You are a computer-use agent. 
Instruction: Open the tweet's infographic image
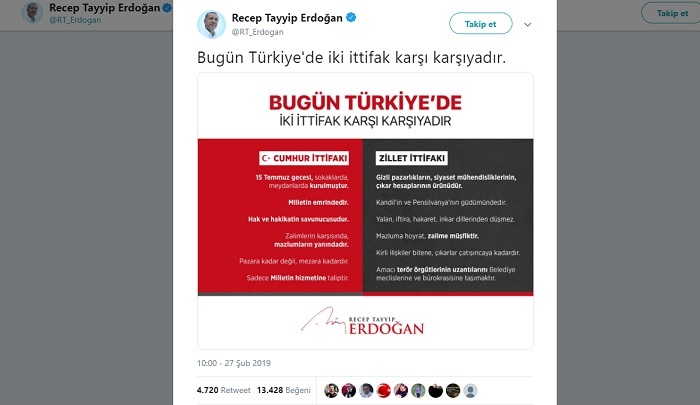(x=365, y=211)
